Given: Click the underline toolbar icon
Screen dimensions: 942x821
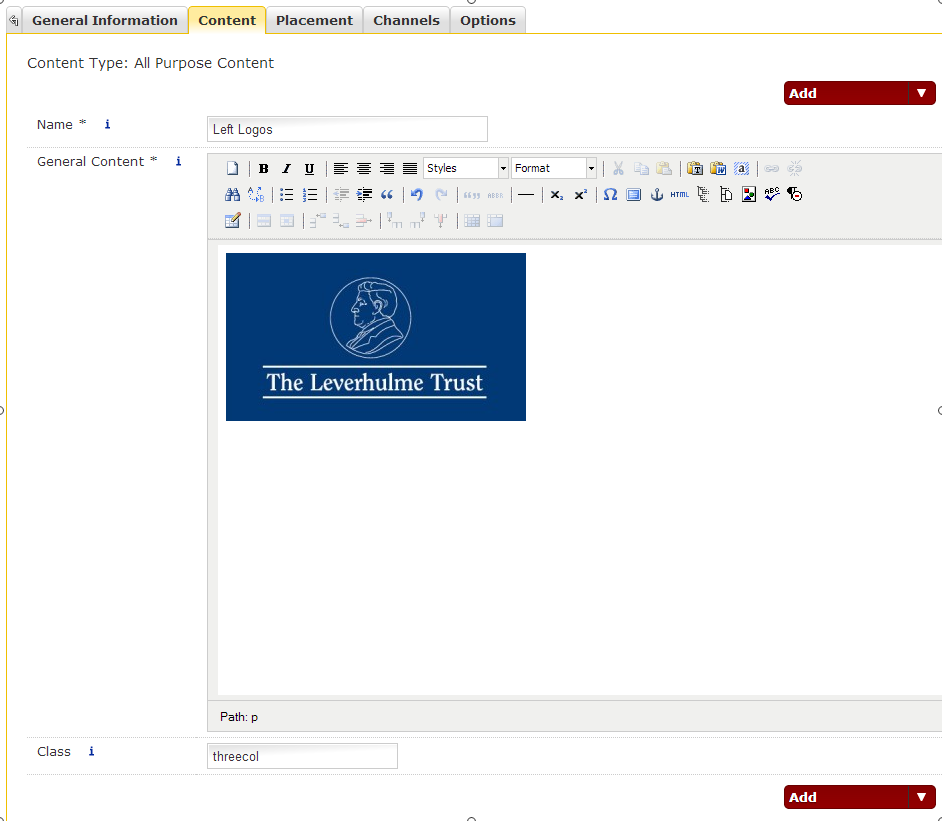Looking at the screenshot, I should pyautogui.click(x=309, y=169).
